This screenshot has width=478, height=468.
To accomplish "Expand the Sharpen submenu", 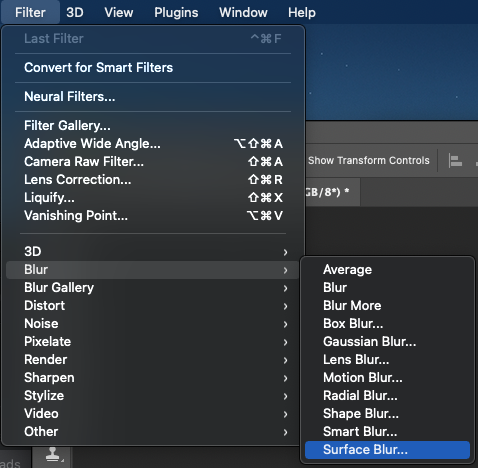I will (153, 378).
